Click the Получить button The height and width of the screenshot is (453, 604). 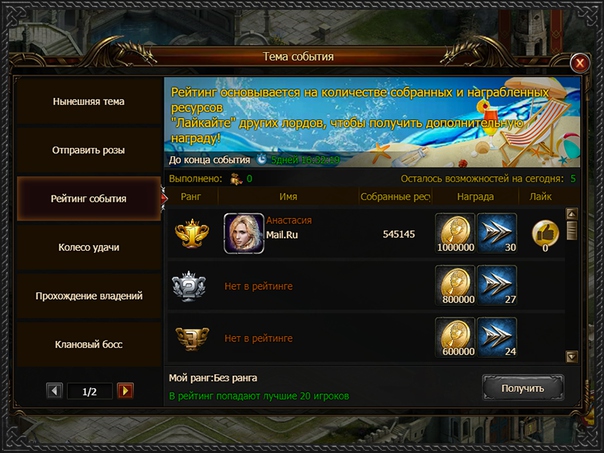pos(523,388)
